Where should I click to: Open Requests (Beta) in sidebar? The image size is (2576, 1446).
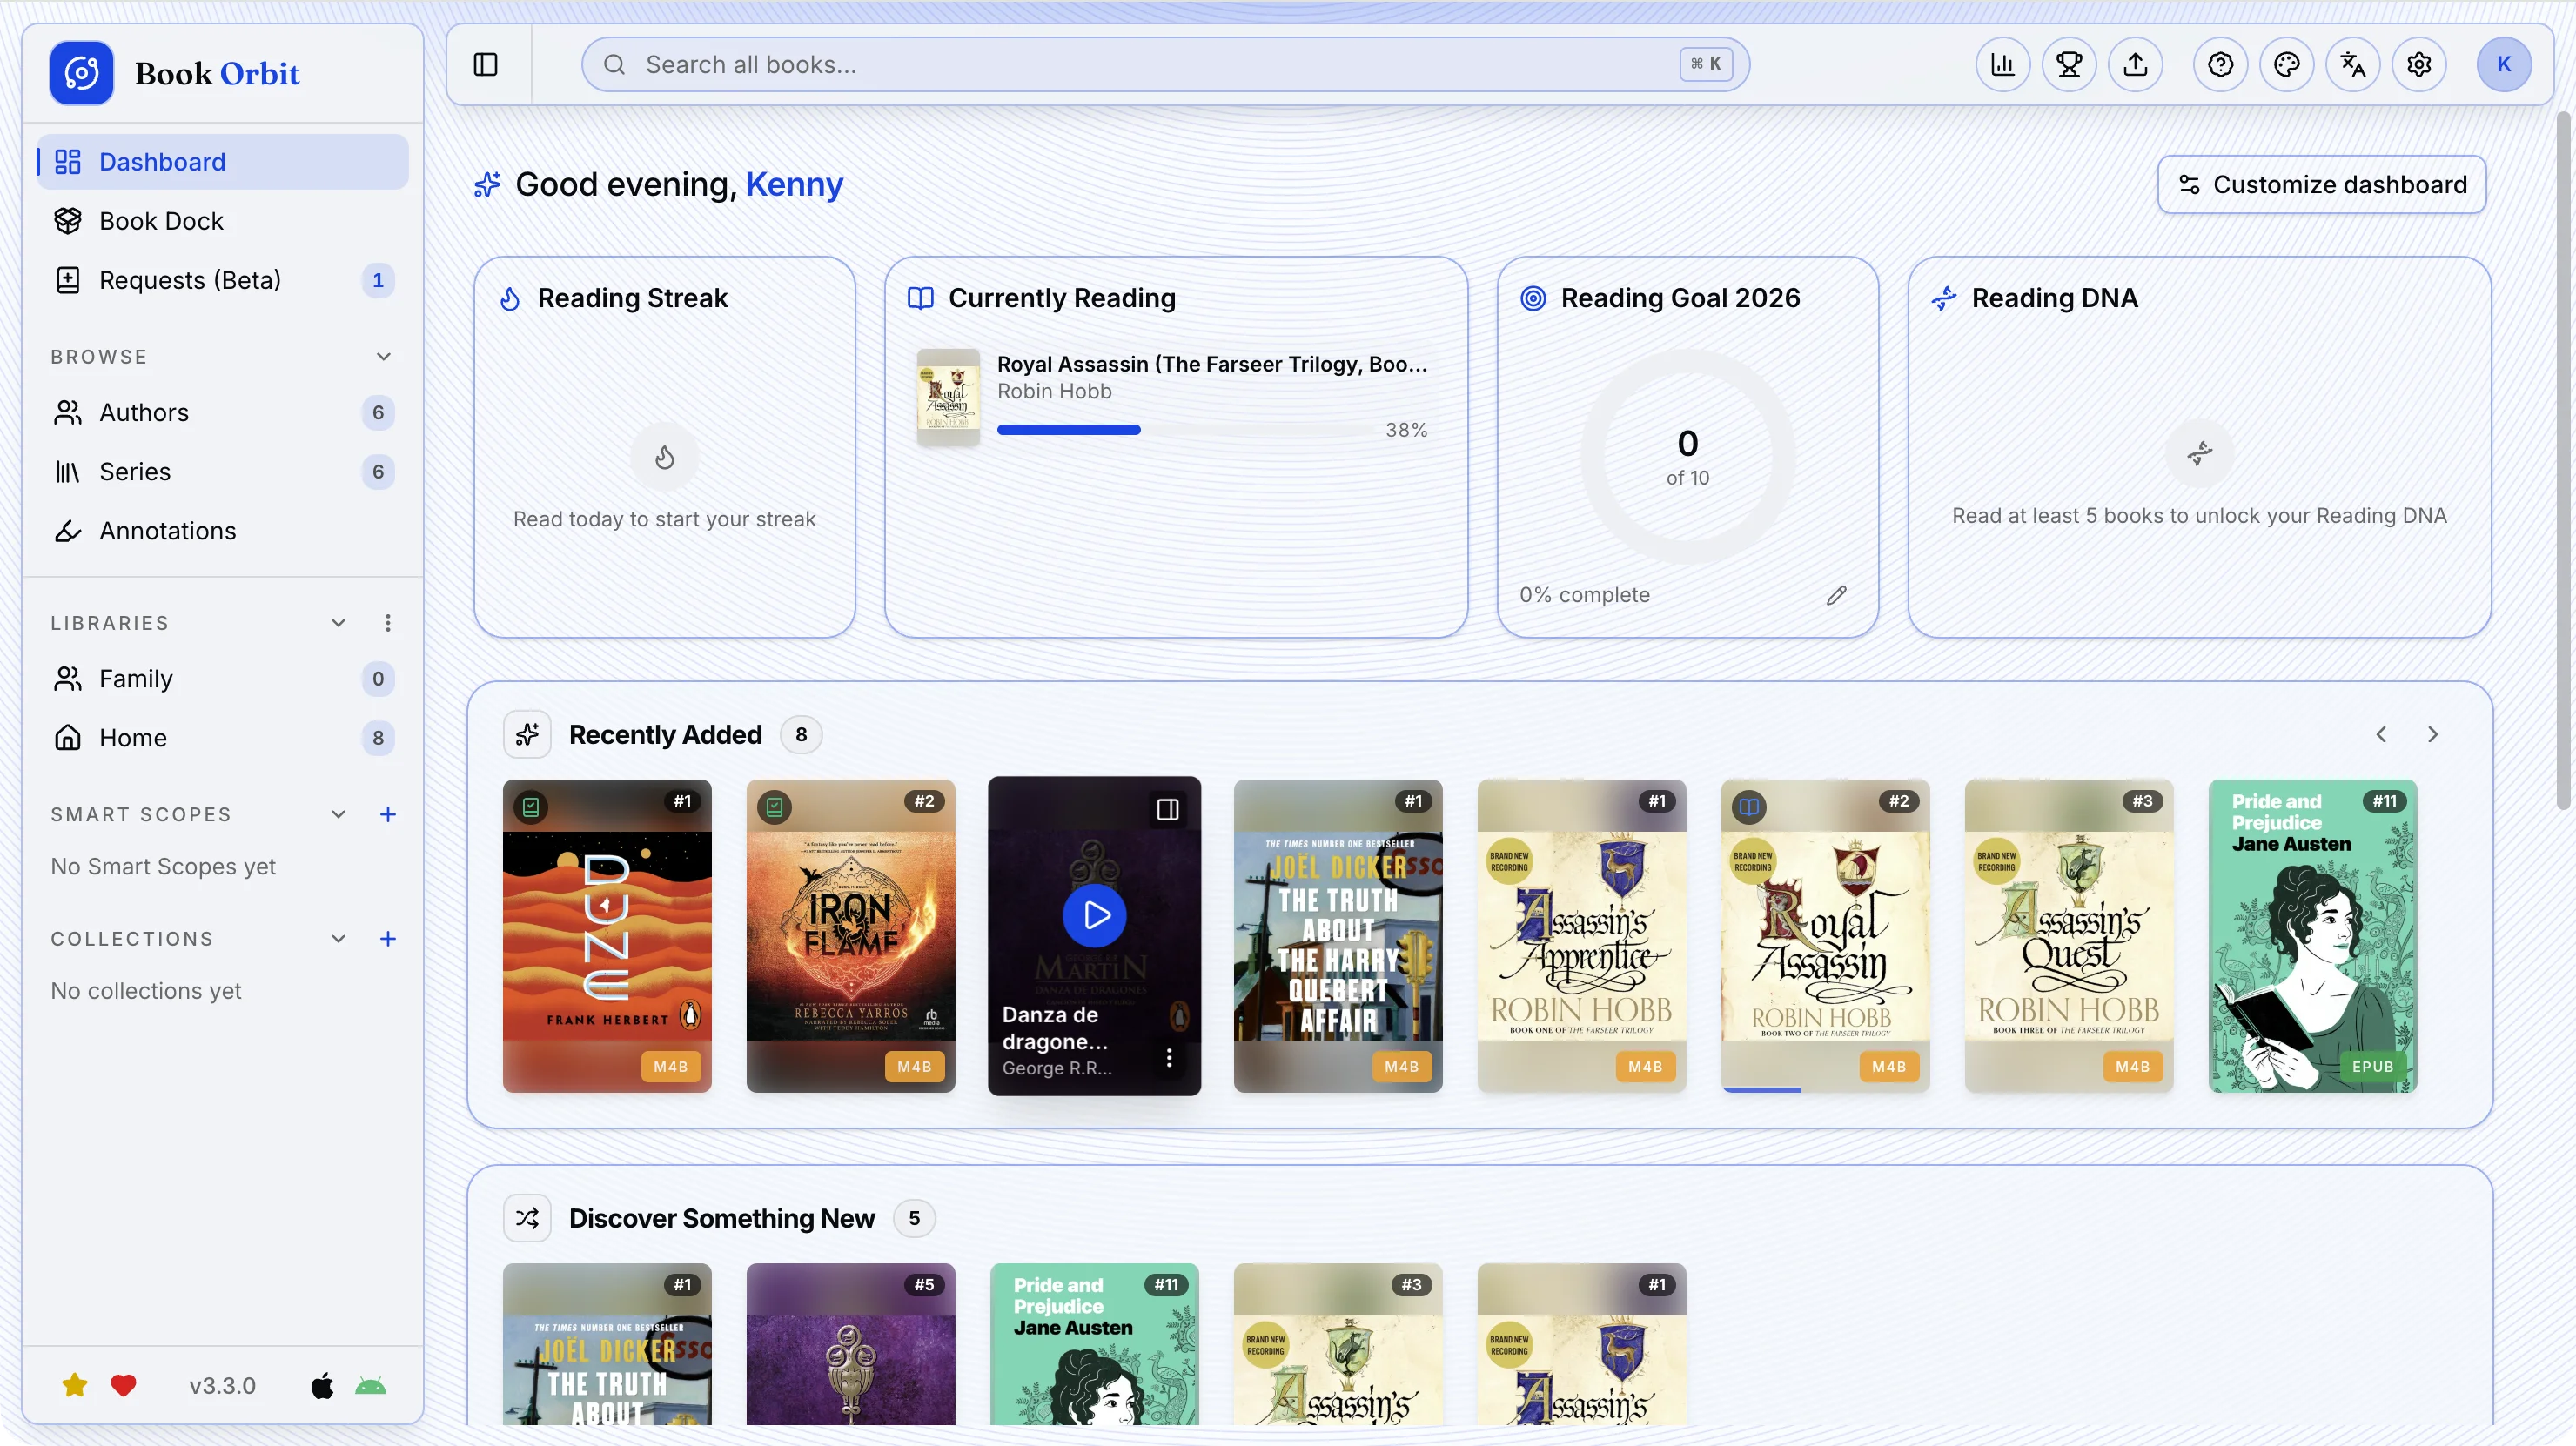[x=222, y=280]
